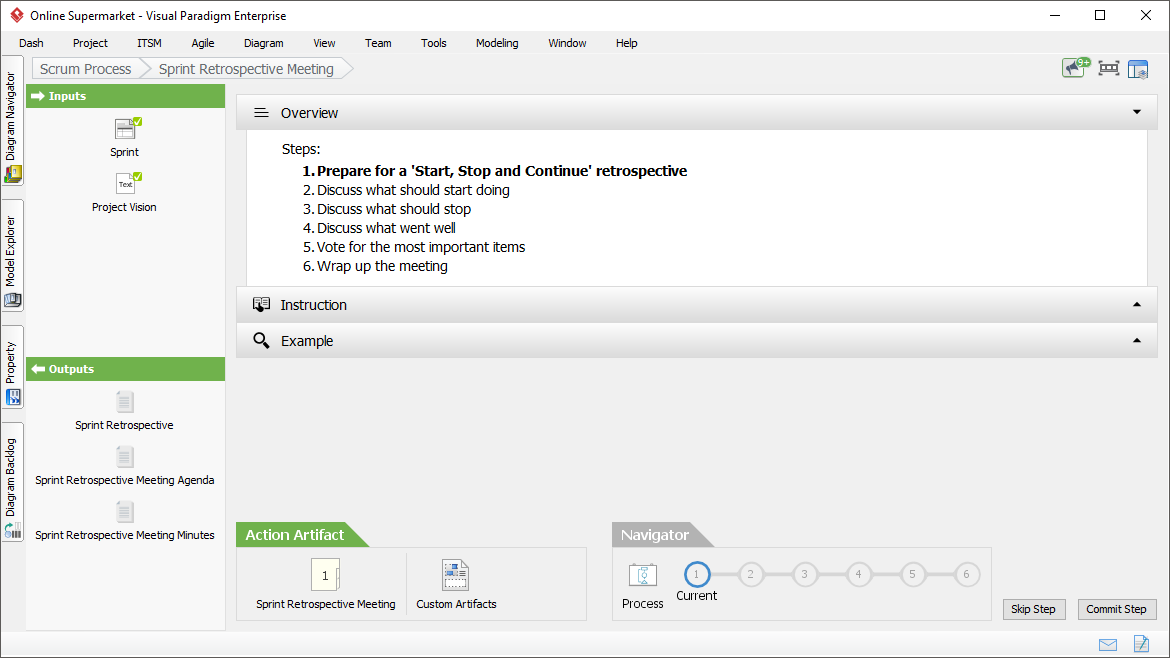Go to Scrum Process breadcrumb
This screenshot has height=658, width=1170.
86,69
